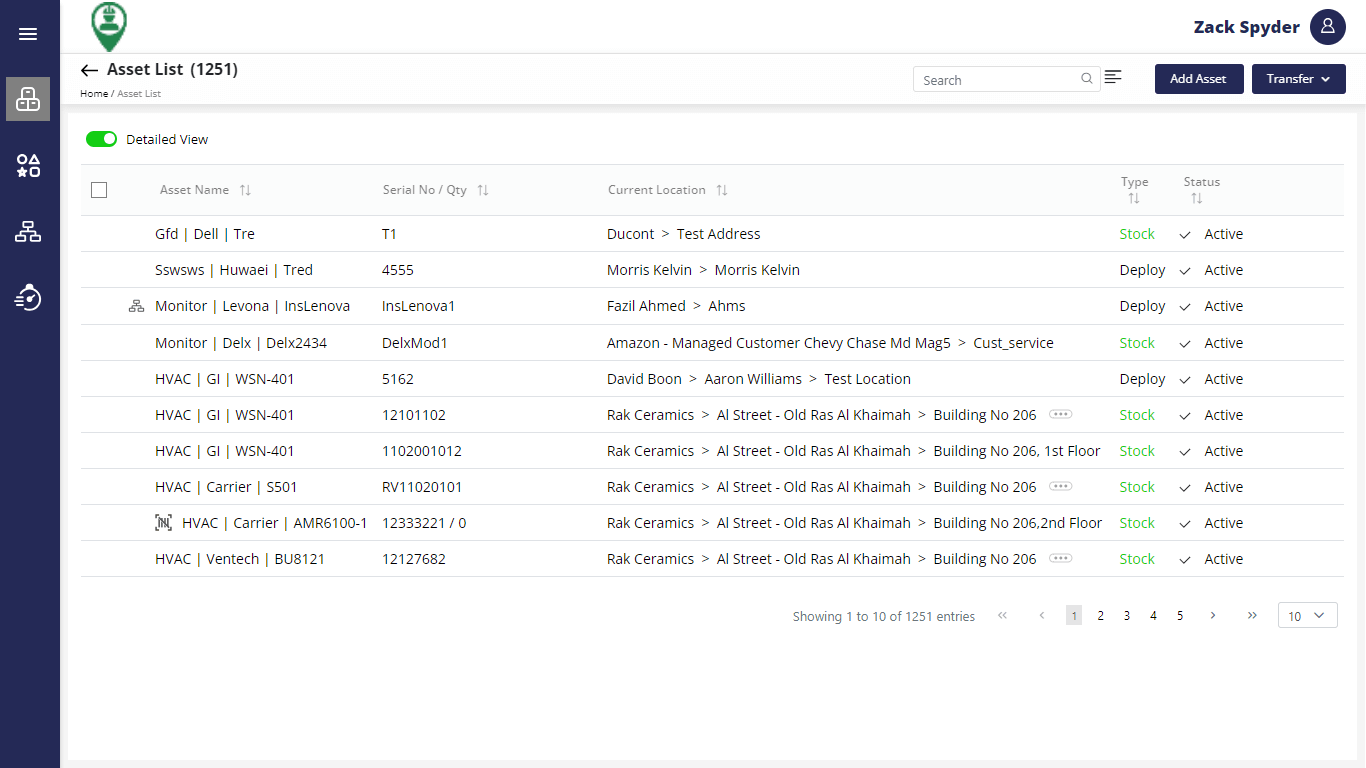The height and width of the screenshot is (768, 1366).
Task: Sort by Asset Name arrows
Action: [245, 190]
